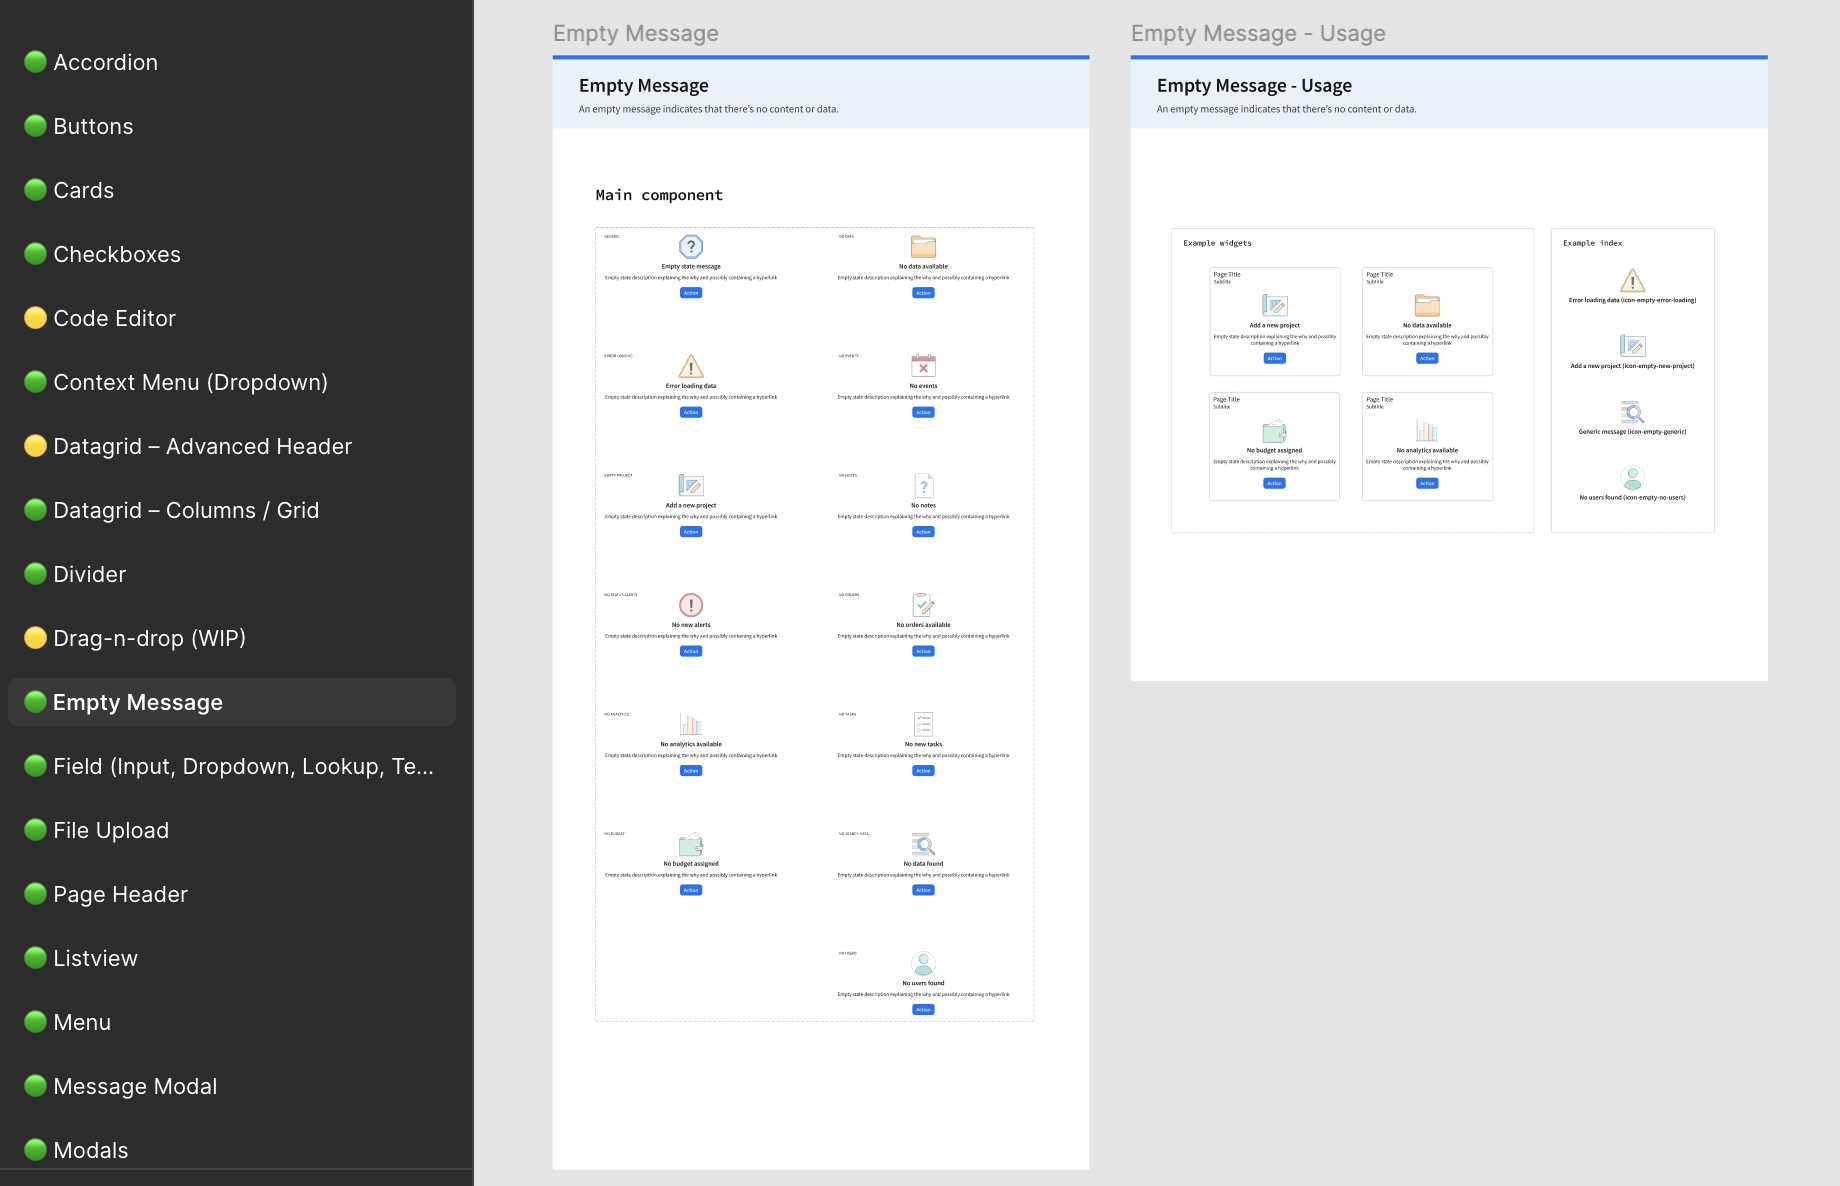The width and height of the screenshot is (1840, 1186).
Task: Select the 'Error loading data (icon-empty-error-loading)' caption
Action: [x=1632, y=300]
